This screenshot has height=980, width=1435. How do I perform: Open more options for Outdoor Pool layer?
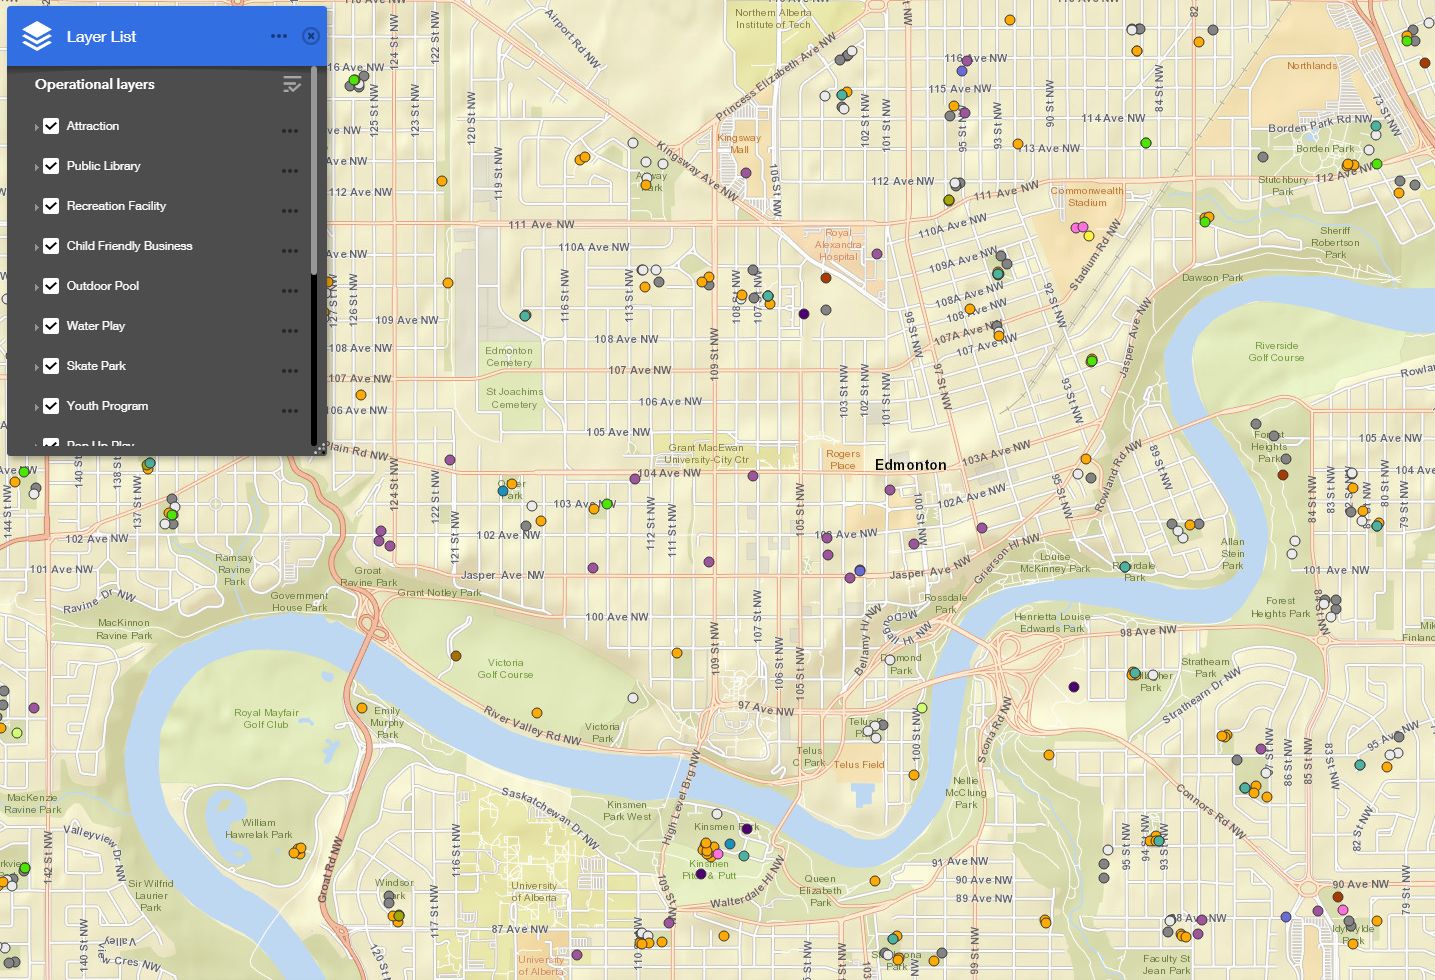(290, 291)
